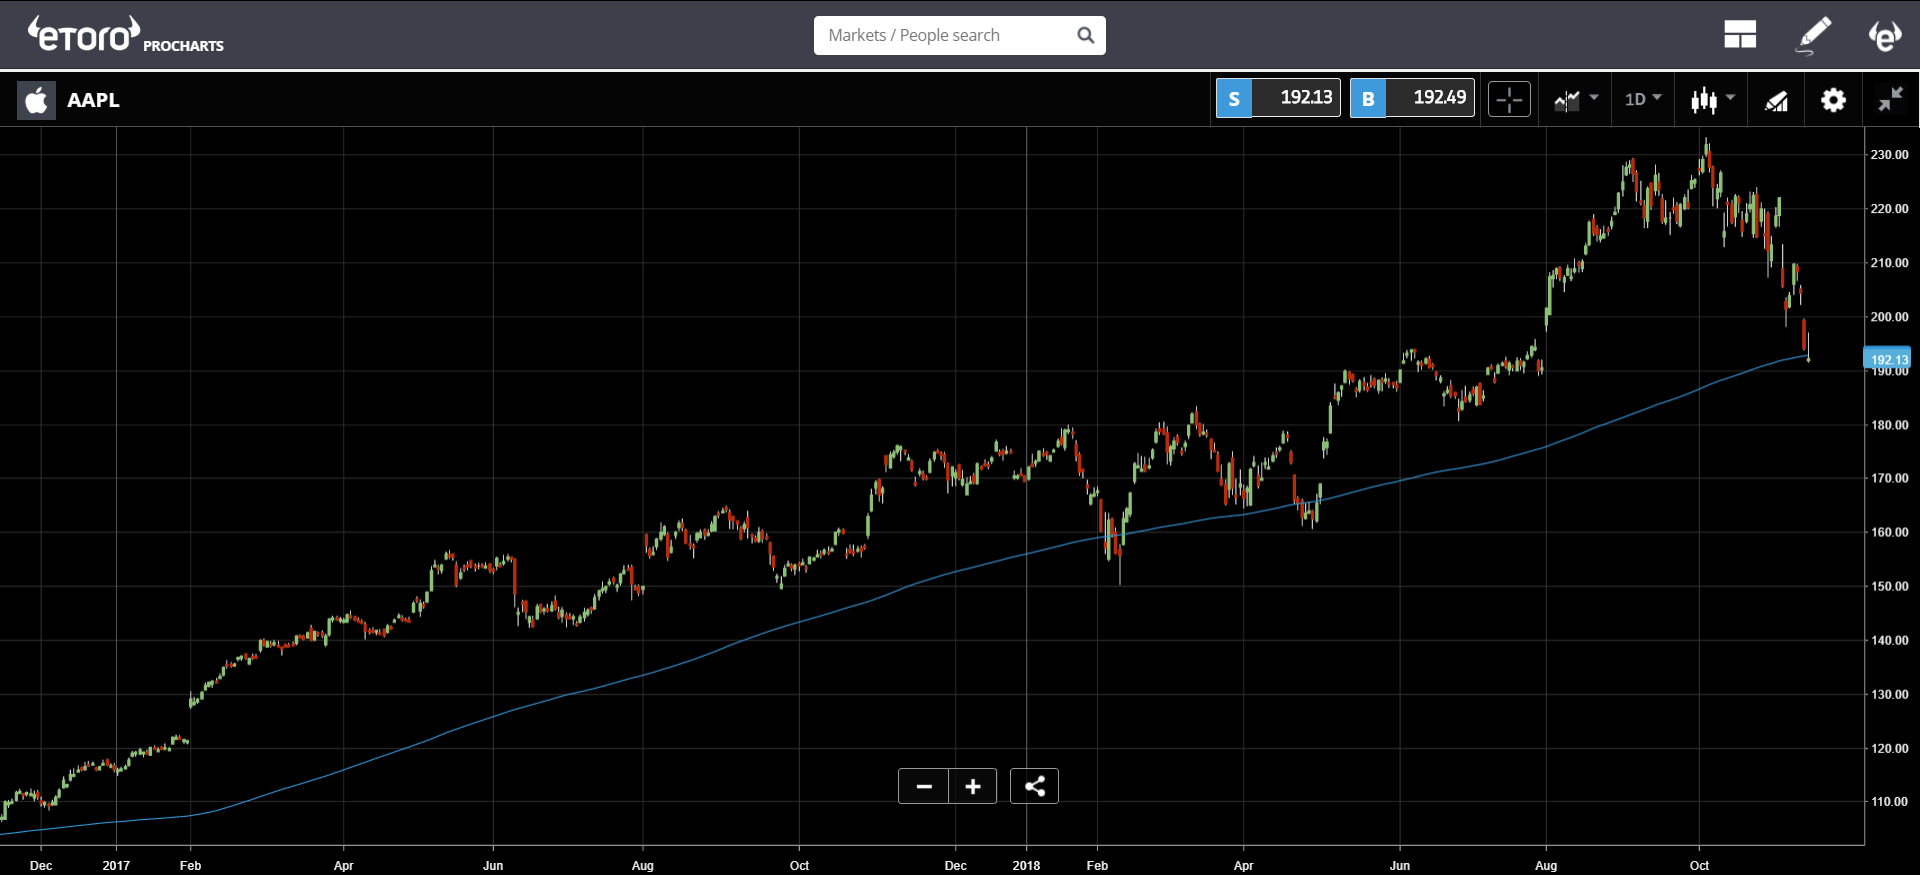Toggle the crosshair cursor button
Viewport: 1920px width, 875px height.
click(x=1509, y=99)
